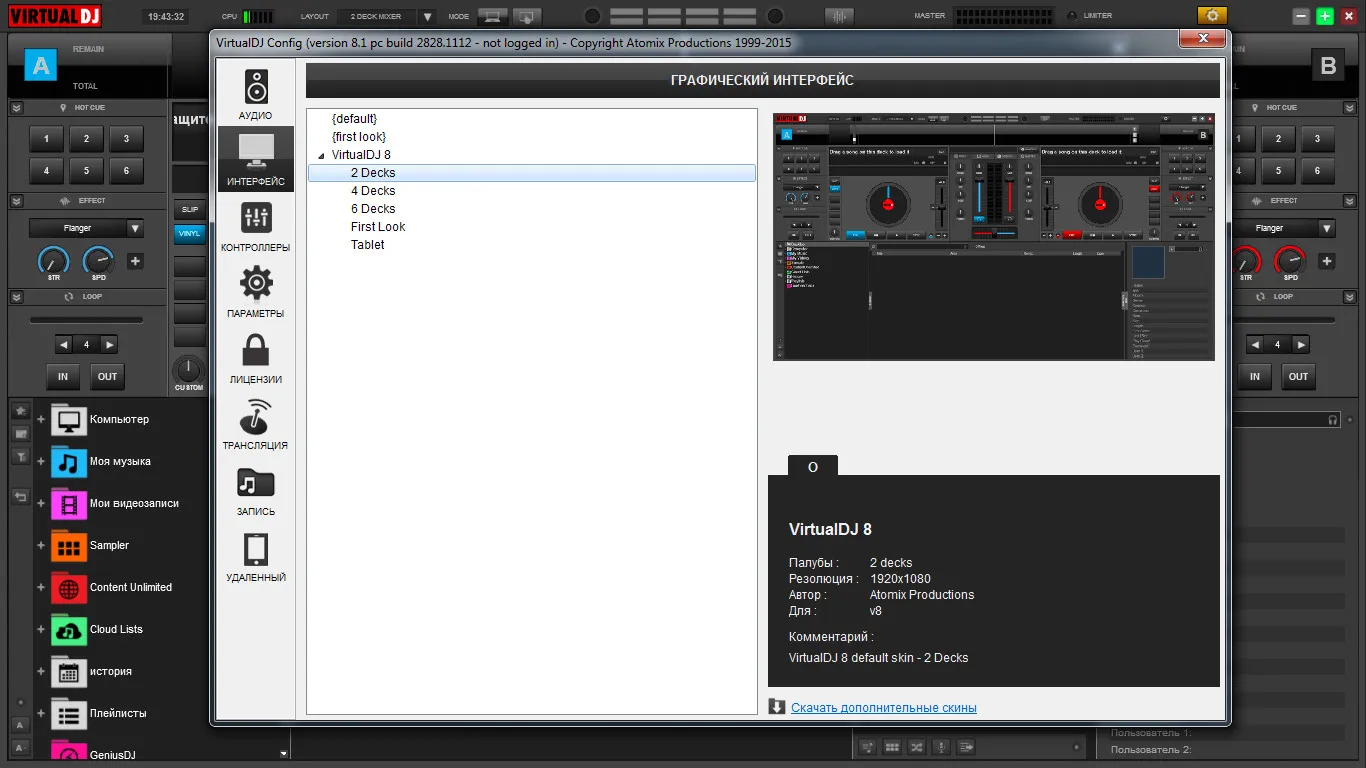Click the download arrow icon beside the skins link
This screenshot has height=768, width=1366.
point(777,707)
